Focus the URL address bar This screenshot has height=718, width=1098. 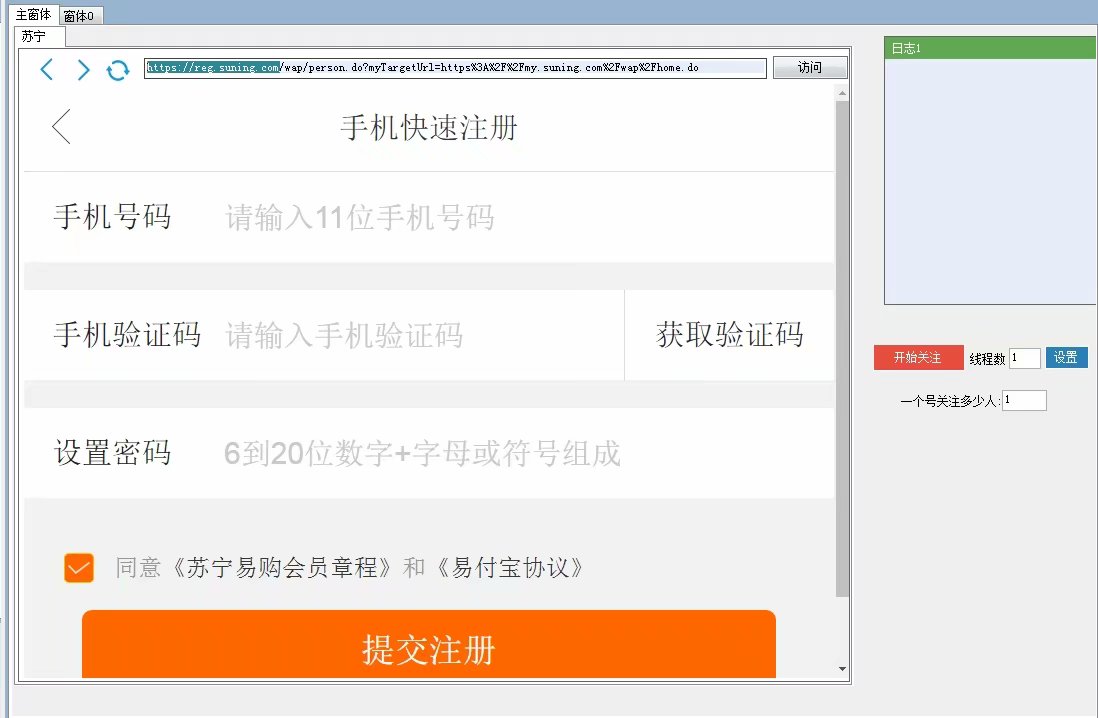[x=455, y=68]
